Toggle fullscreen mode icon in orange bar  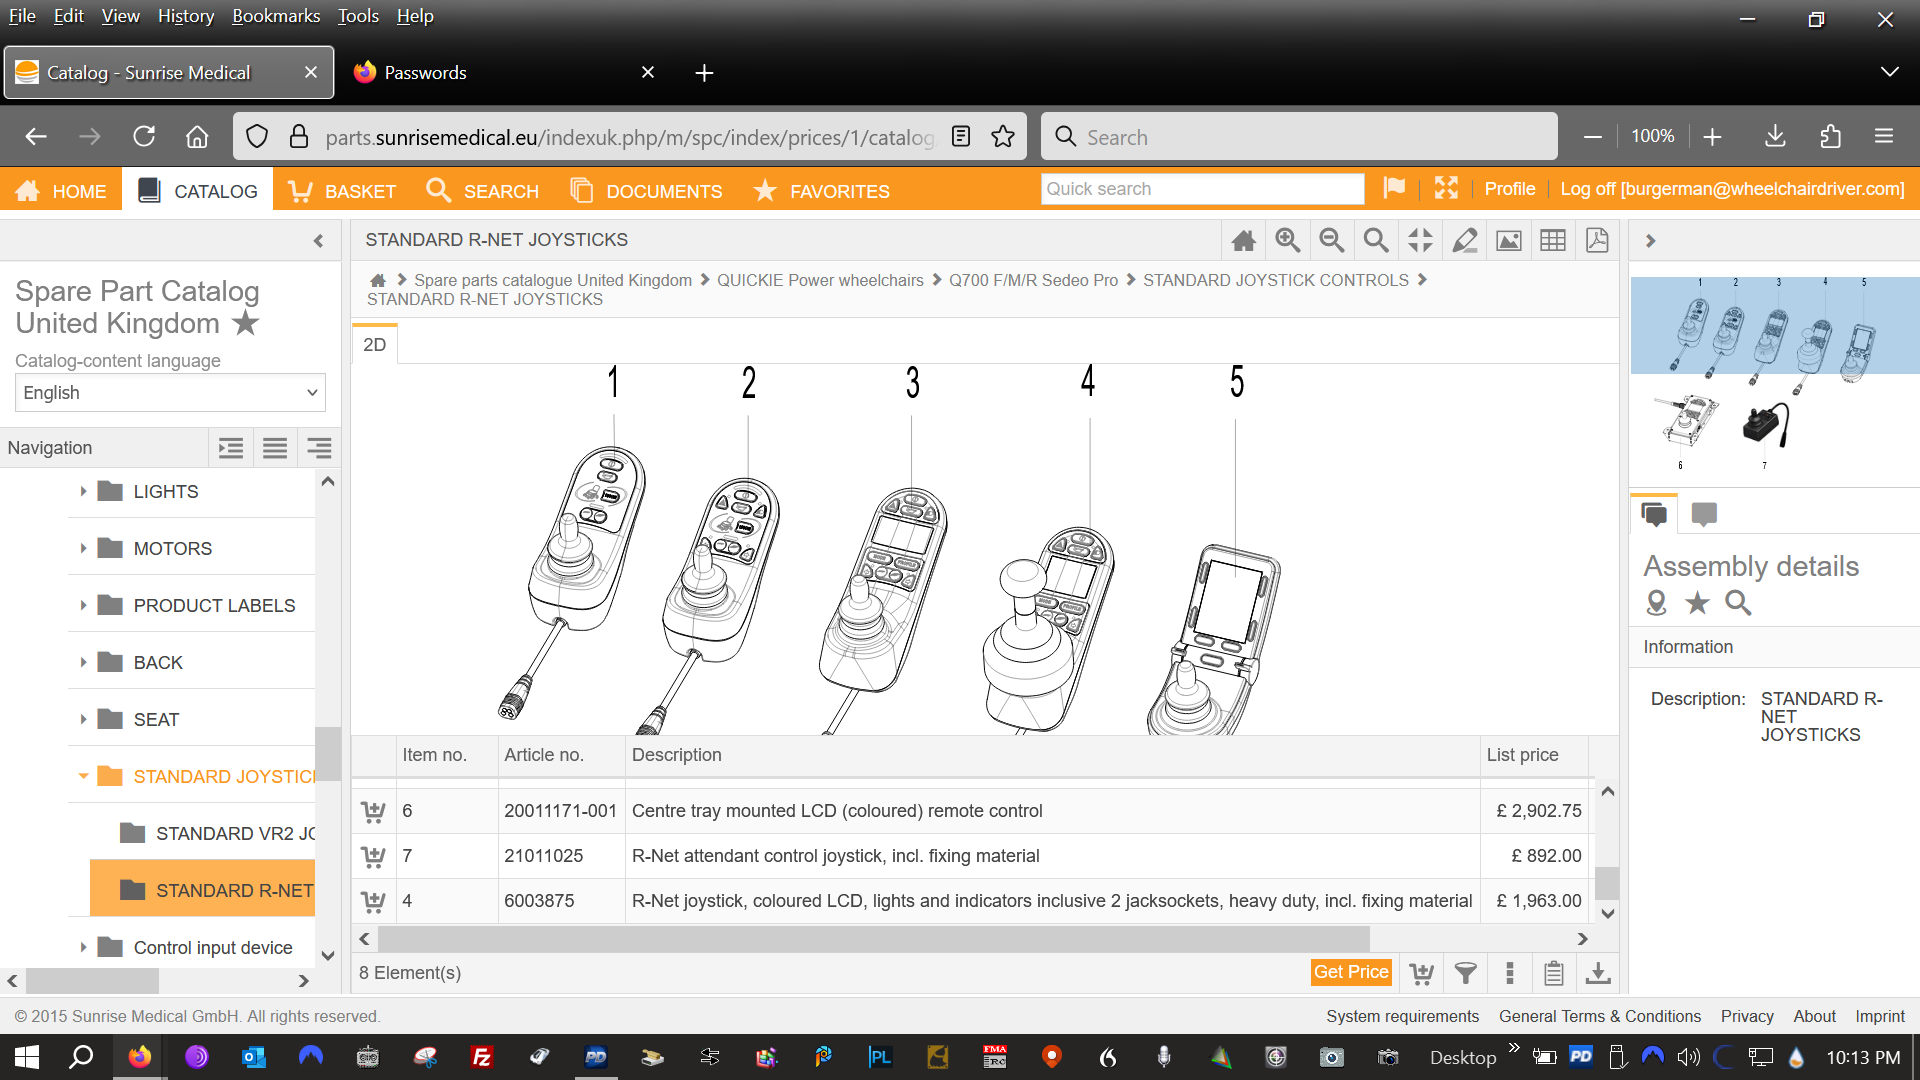(1446, 188)
